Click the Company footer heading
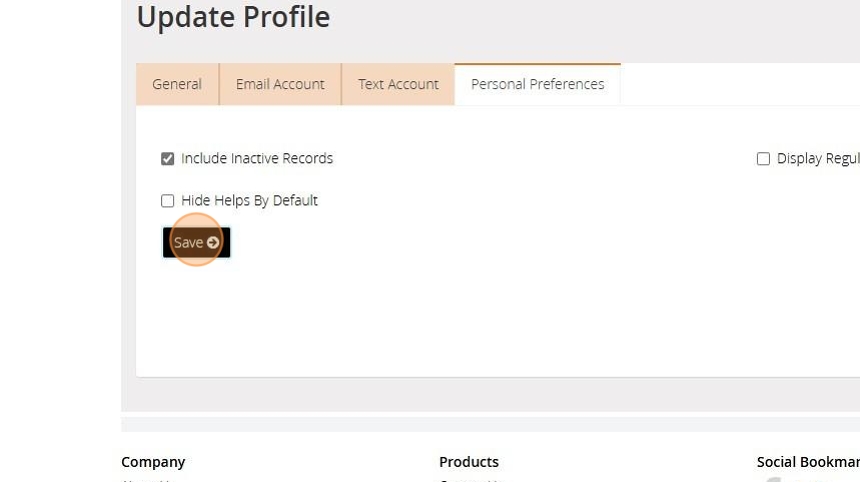 tap(153, 462)
